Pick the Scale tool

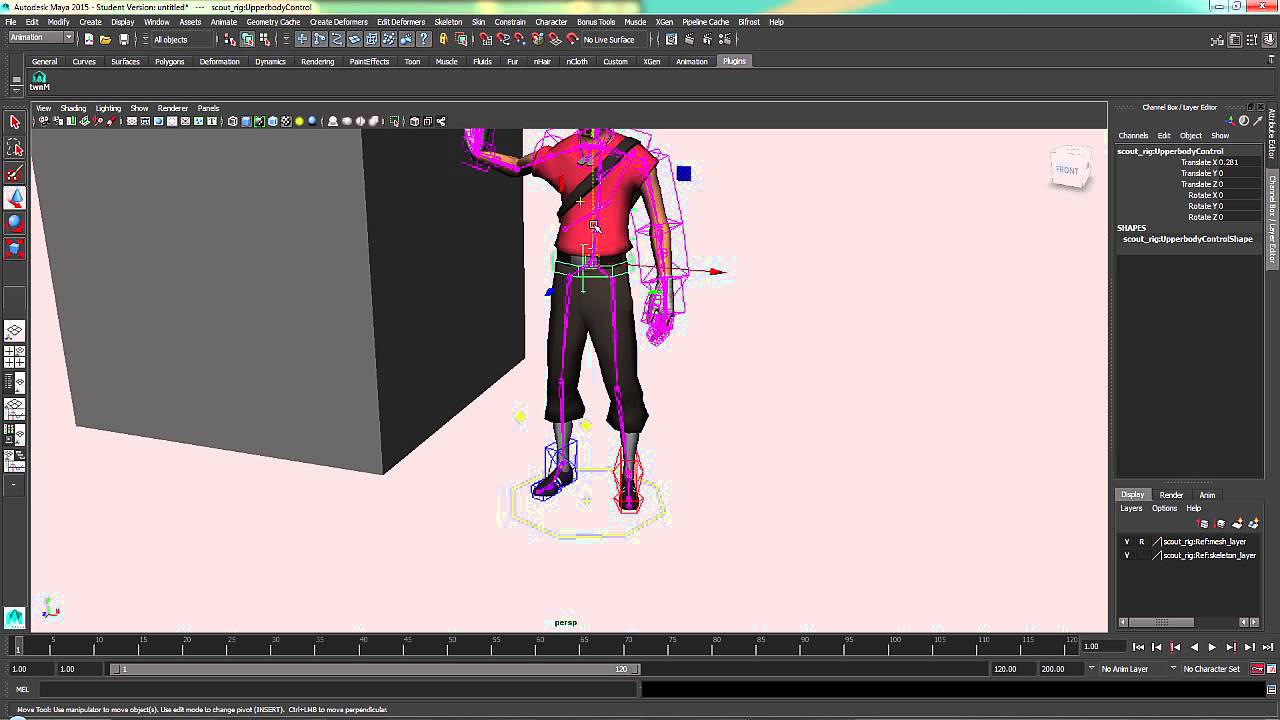(15, 248)
